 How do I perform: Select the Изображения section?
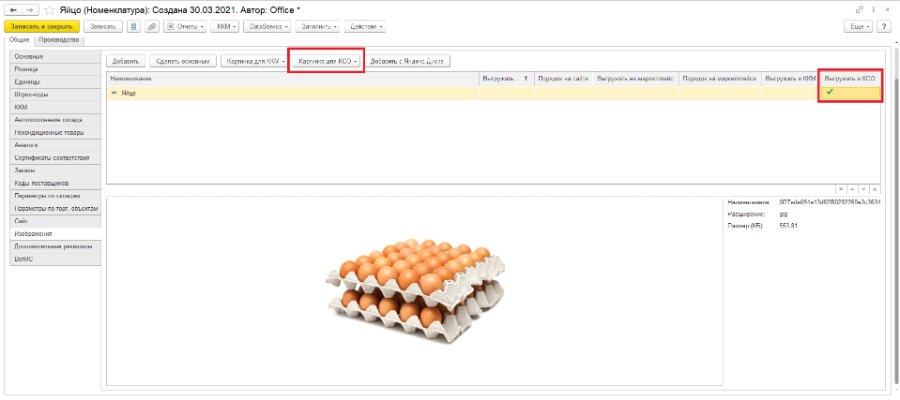coord(56,234)
